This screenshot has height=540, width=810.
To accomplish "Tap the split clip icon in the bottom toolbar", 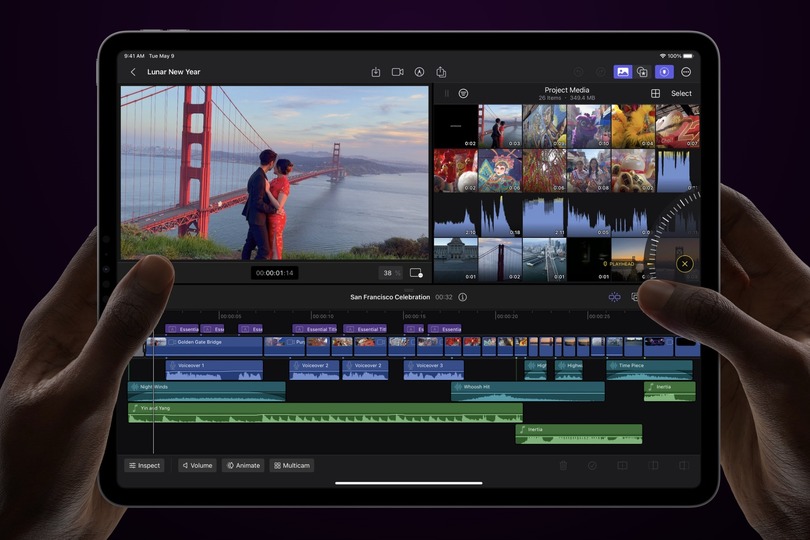I will pyautogui.click(x=622, y=466).
